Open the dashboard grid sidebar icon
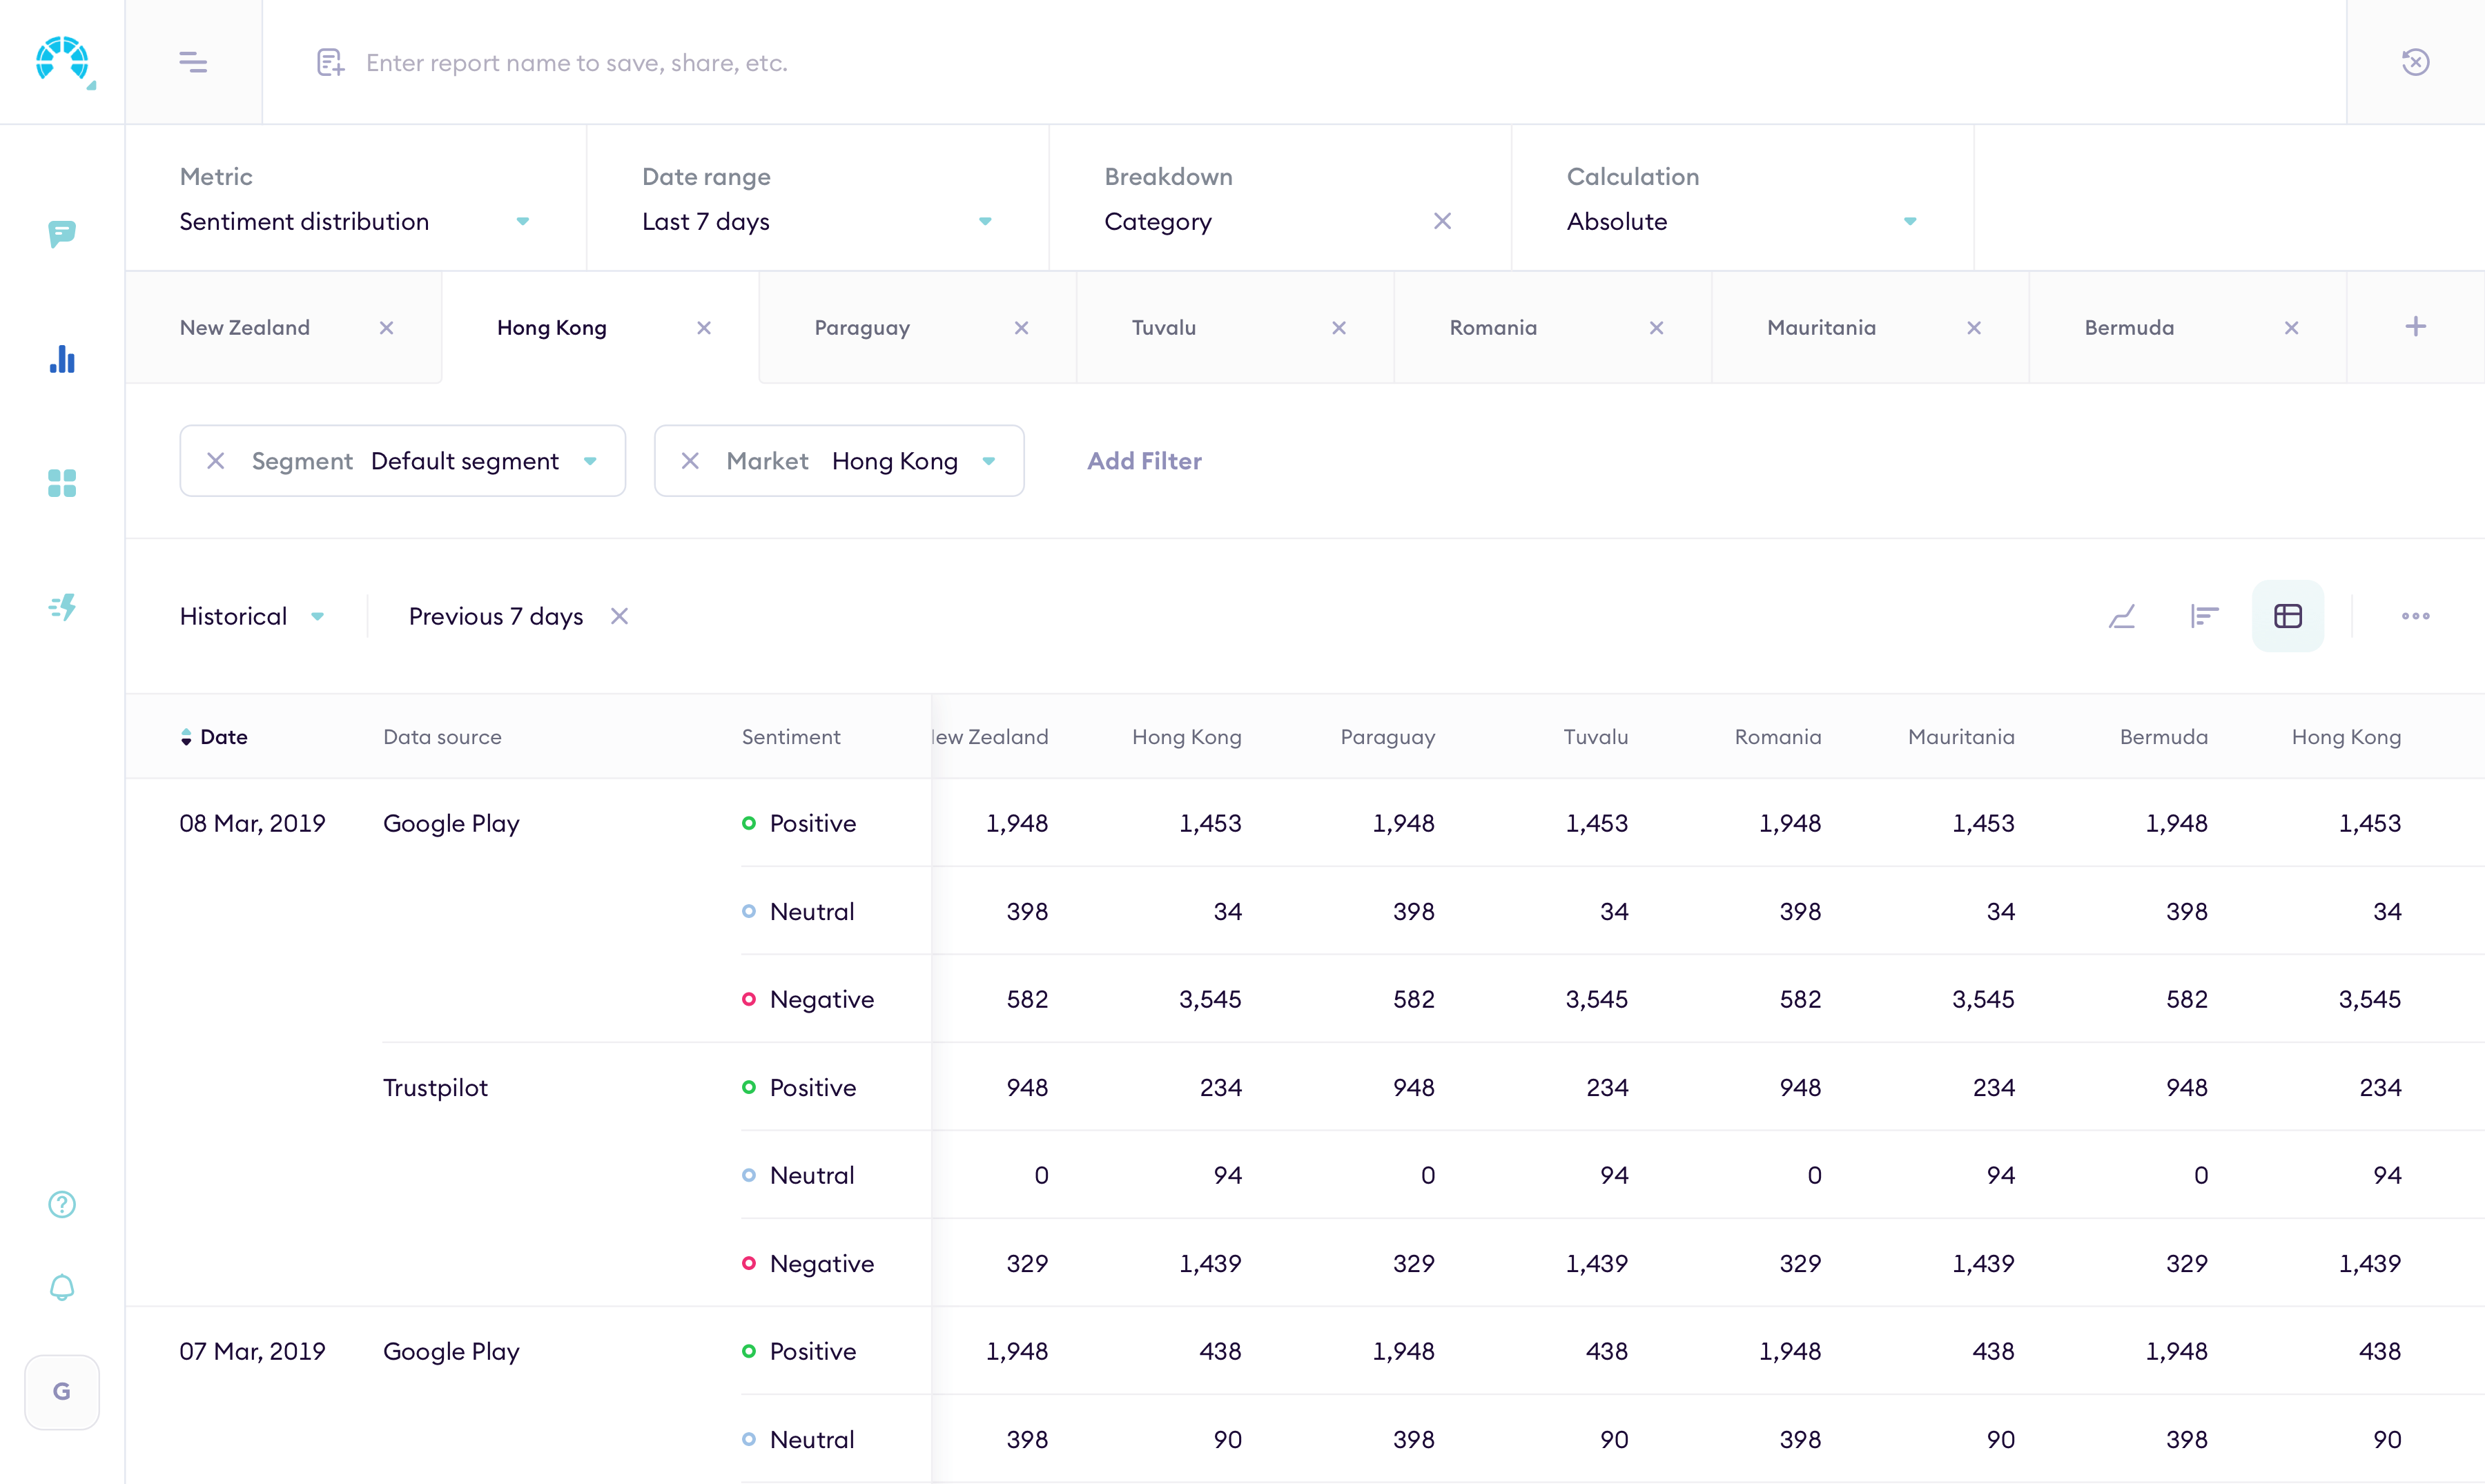The width and height of the screenshot is (2485, 1484). click(62, 484)
